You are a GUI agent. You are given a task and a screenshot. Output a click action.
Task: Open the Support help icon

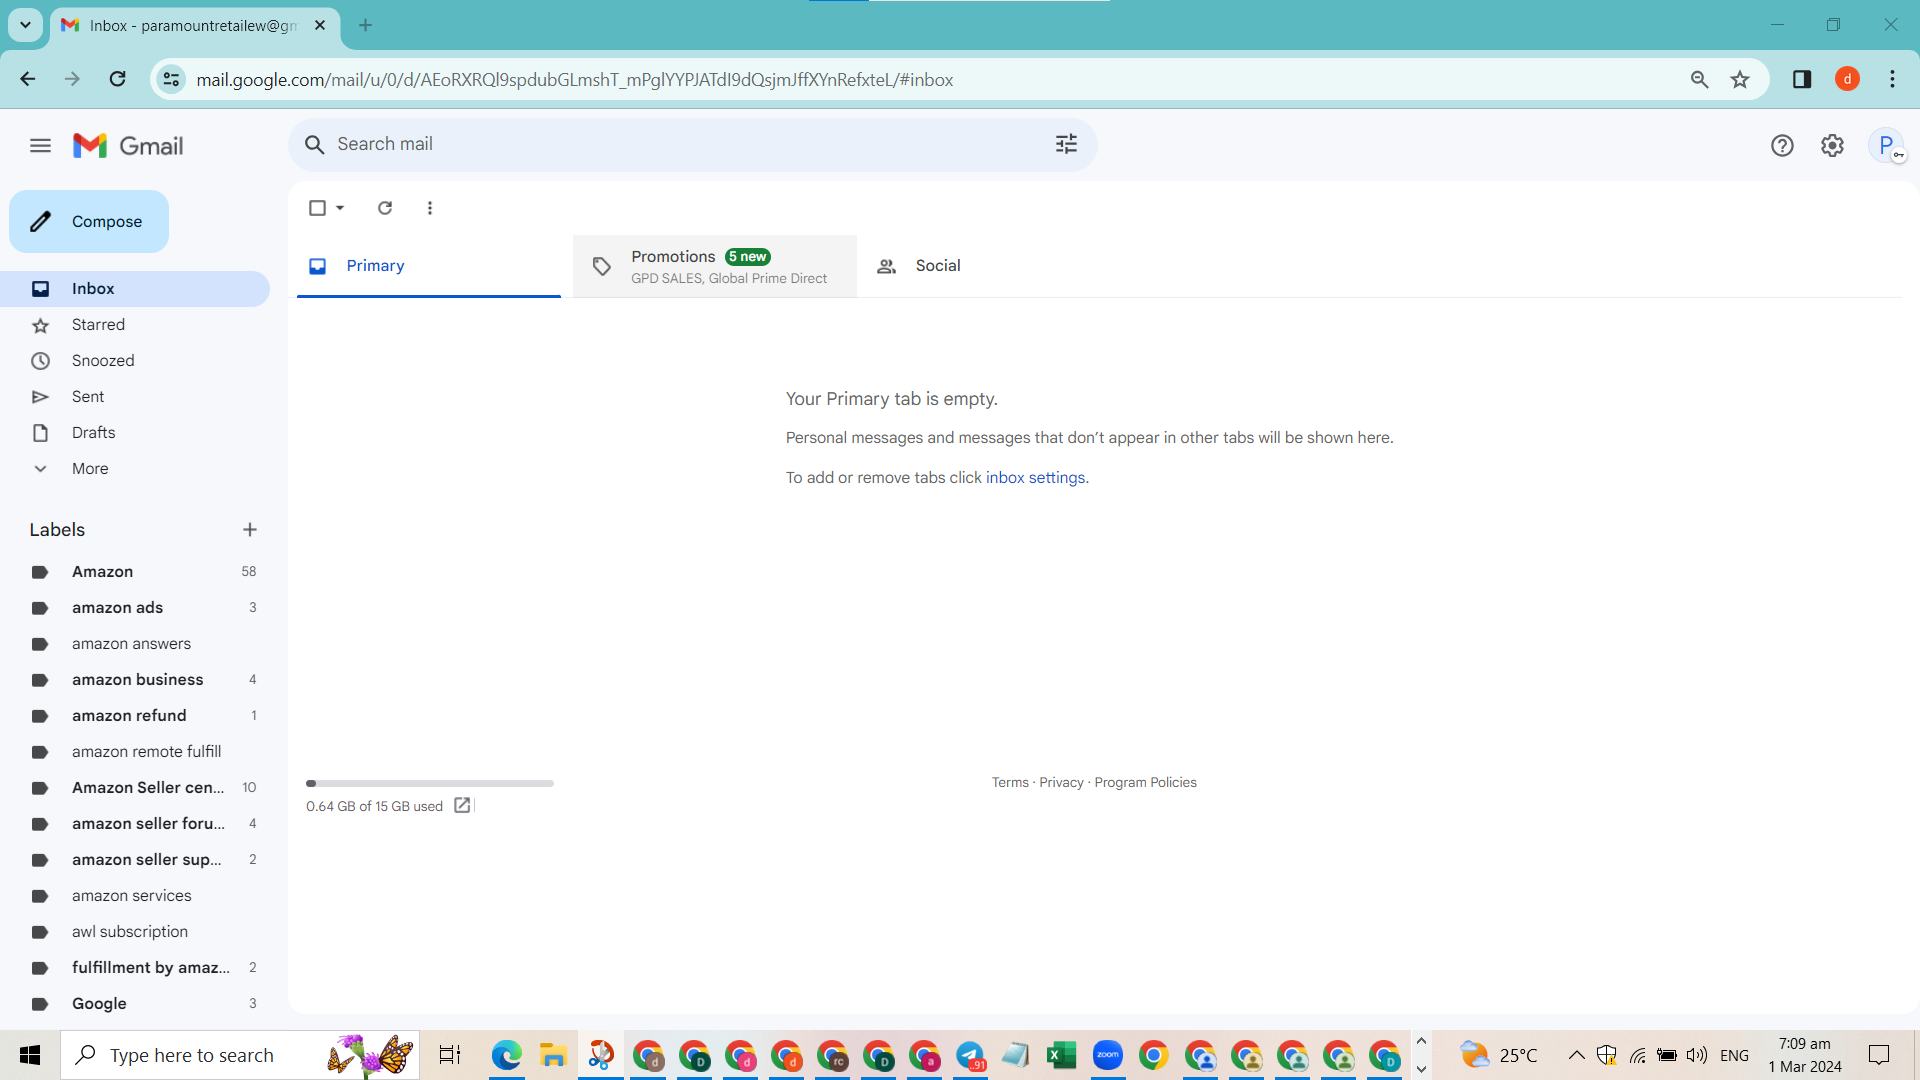pos(1782,146)
